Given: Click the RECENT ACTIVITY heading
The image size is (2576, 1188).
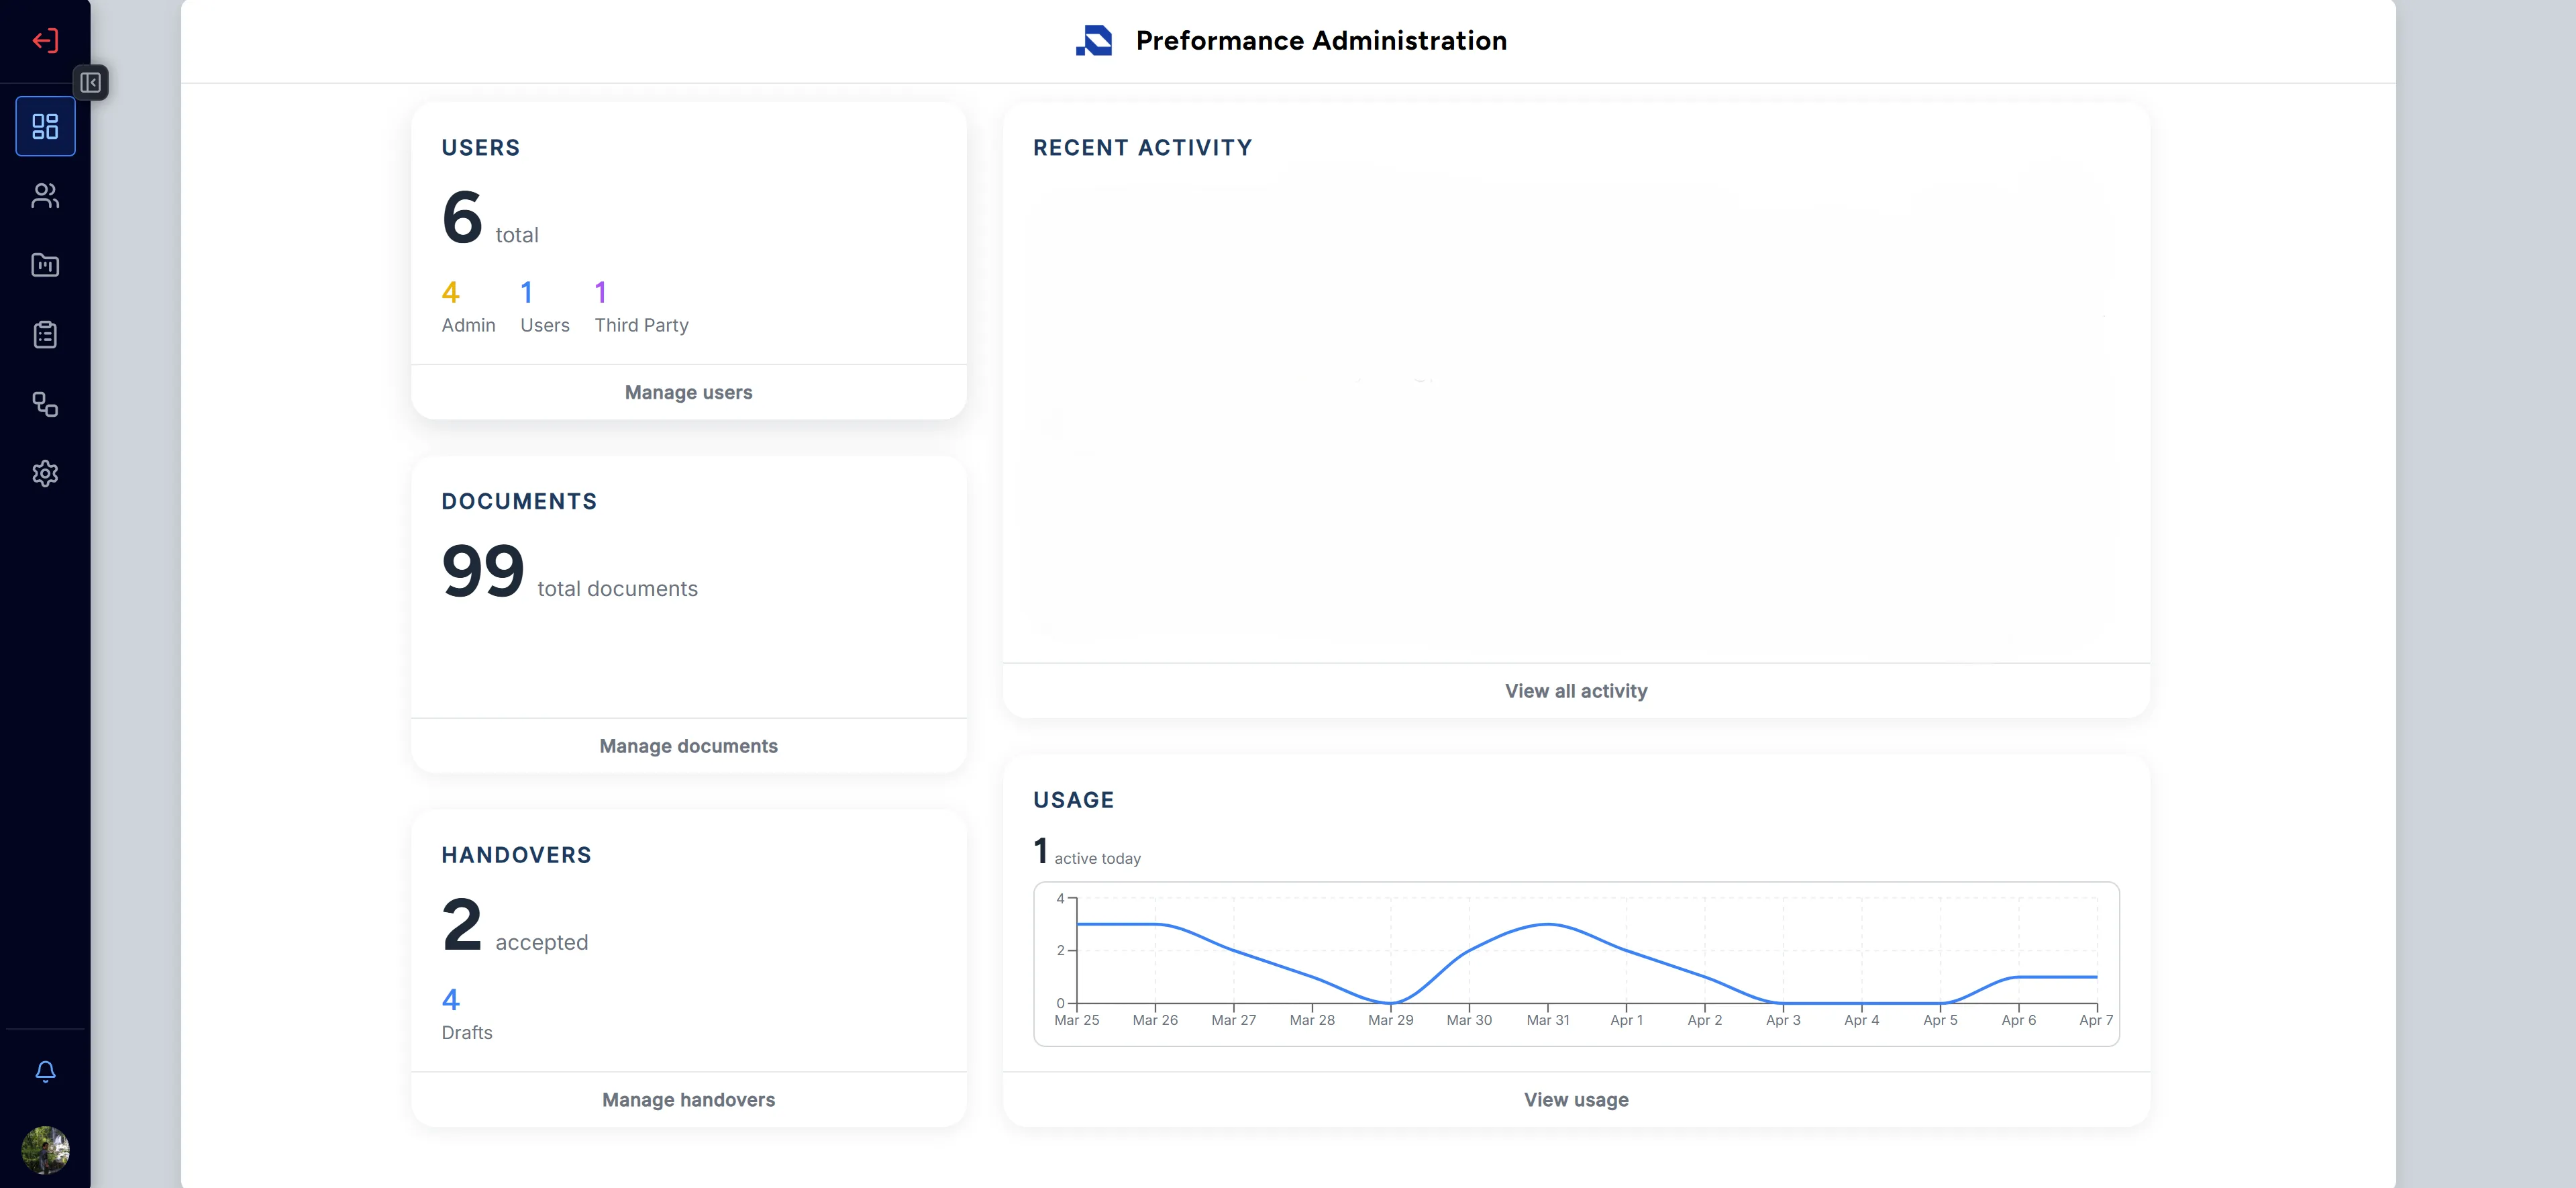Looking at the screenshot, I should coord(1142,148).
